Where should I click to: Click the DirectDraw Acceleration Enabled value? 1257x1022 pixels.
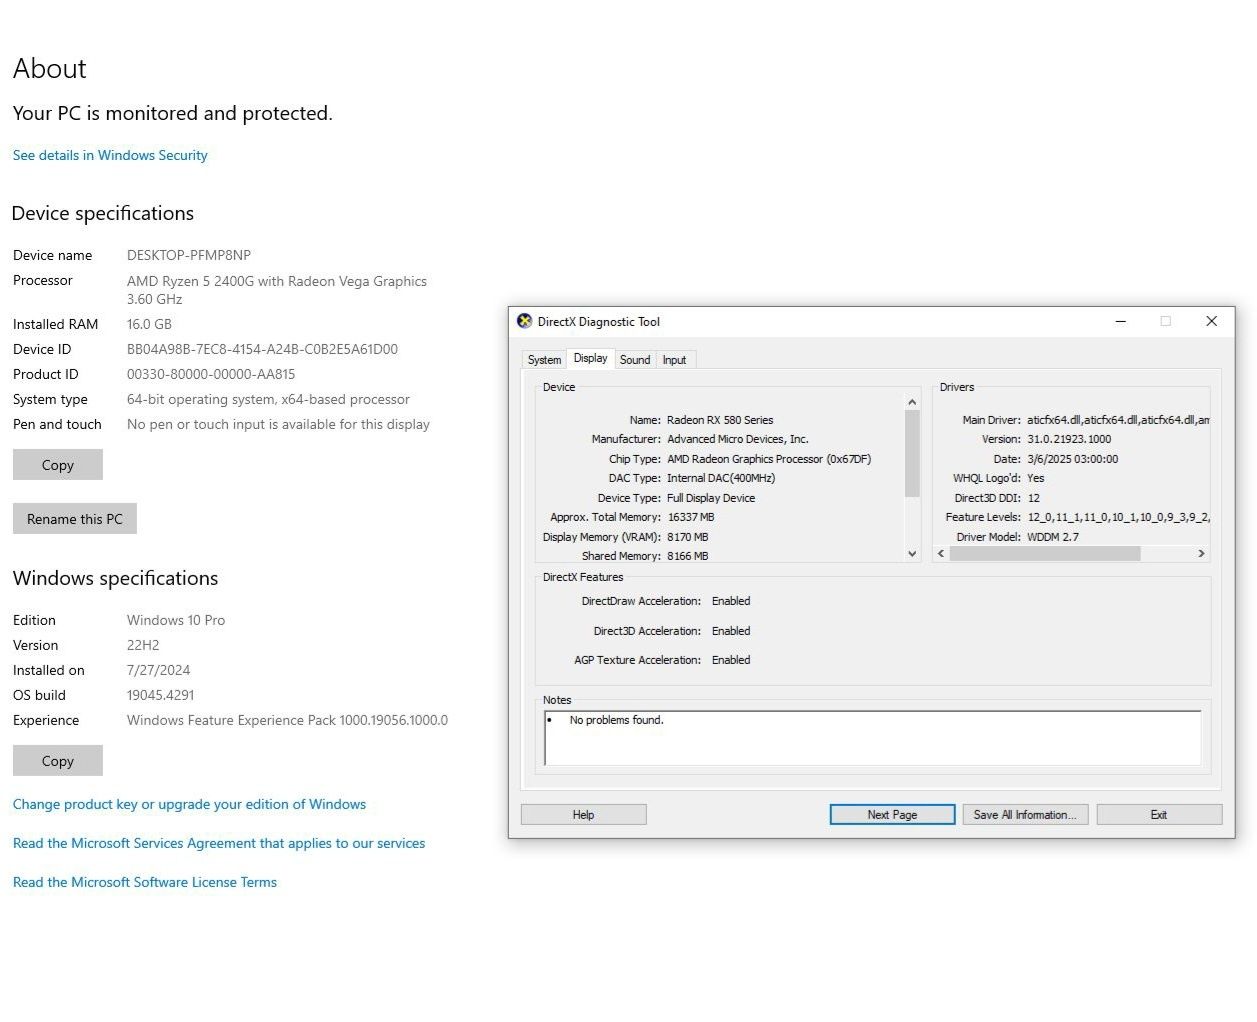[x=731, y=601]
